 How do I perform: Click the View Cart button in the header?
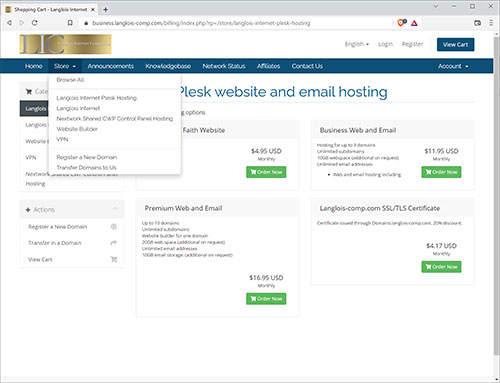(455, 44)
